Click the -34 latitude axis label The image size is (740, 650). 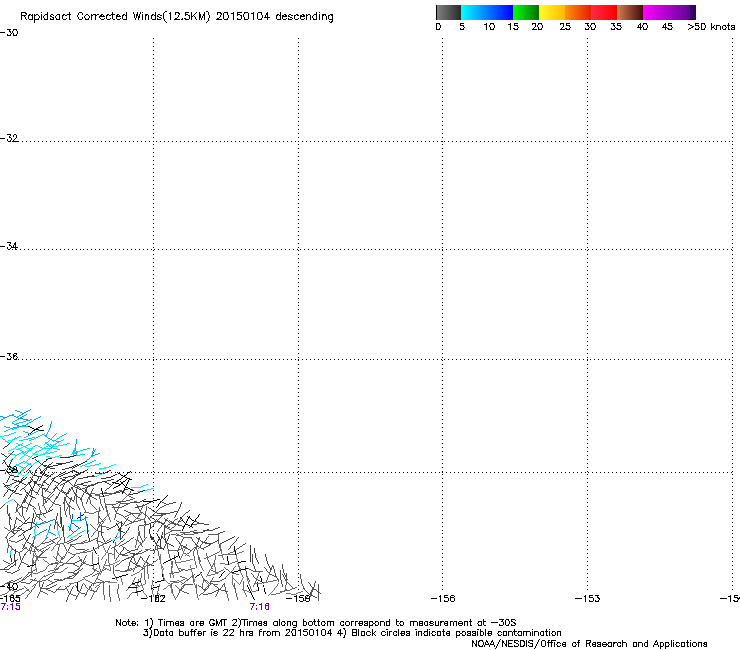point(9,246)
